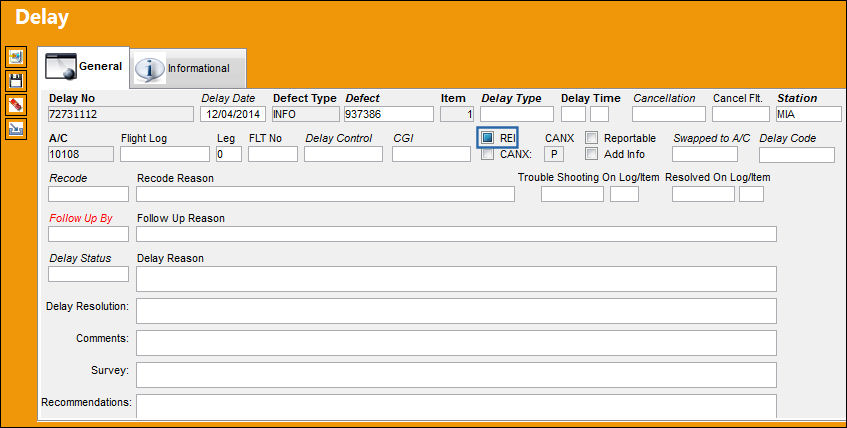847x428 pixels.
Task: Tick the CANX: checkbox
Action: pyautogui.click(x=488, y=155)
